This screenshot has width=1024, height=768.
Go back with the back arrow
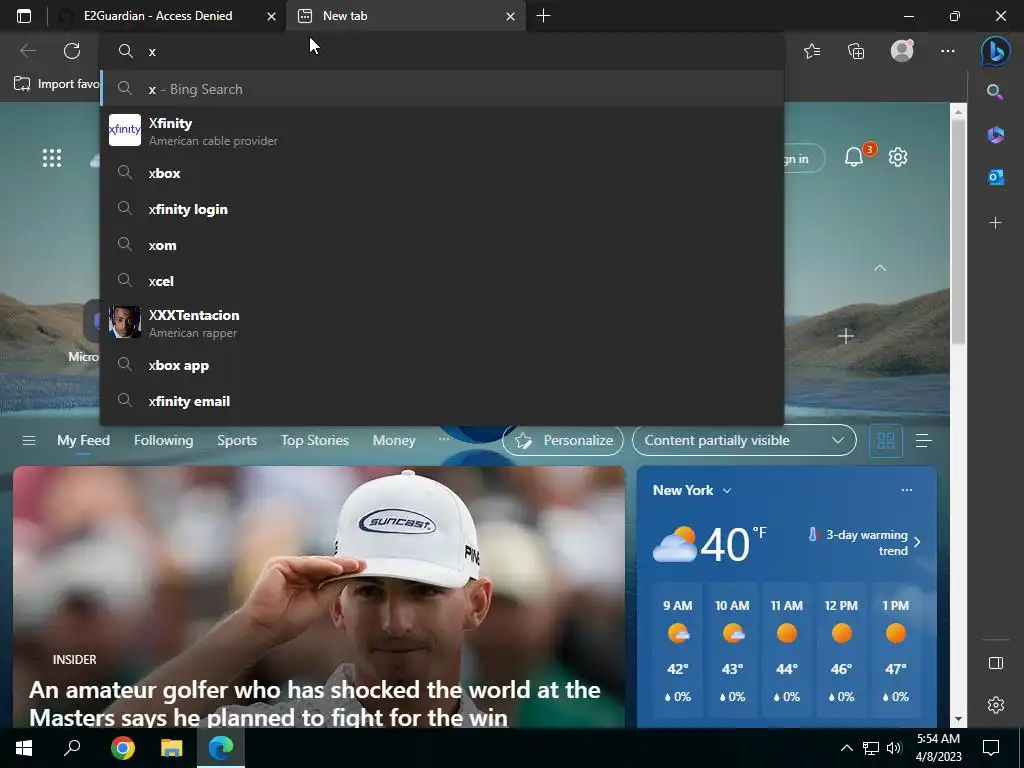pyautogui.click(x=27, y=51)
